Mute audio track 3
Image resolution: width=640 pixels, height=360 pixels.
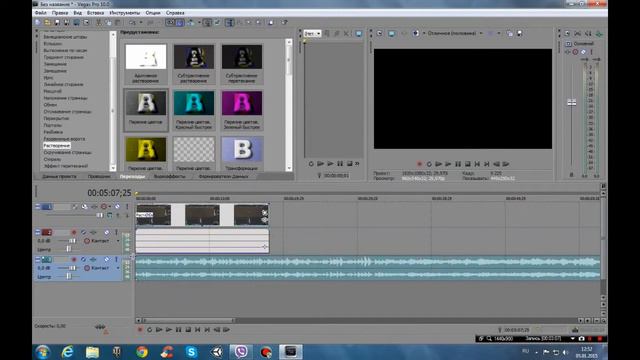(107, 260)
